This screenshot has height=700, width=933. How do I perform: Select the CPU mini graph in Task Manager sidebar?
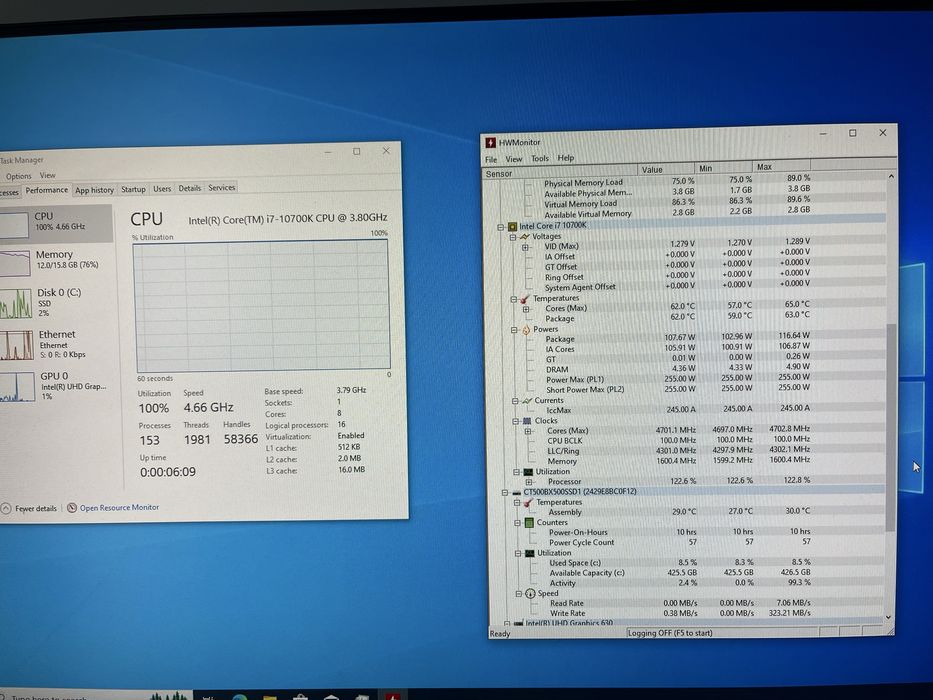coord(13,225)
